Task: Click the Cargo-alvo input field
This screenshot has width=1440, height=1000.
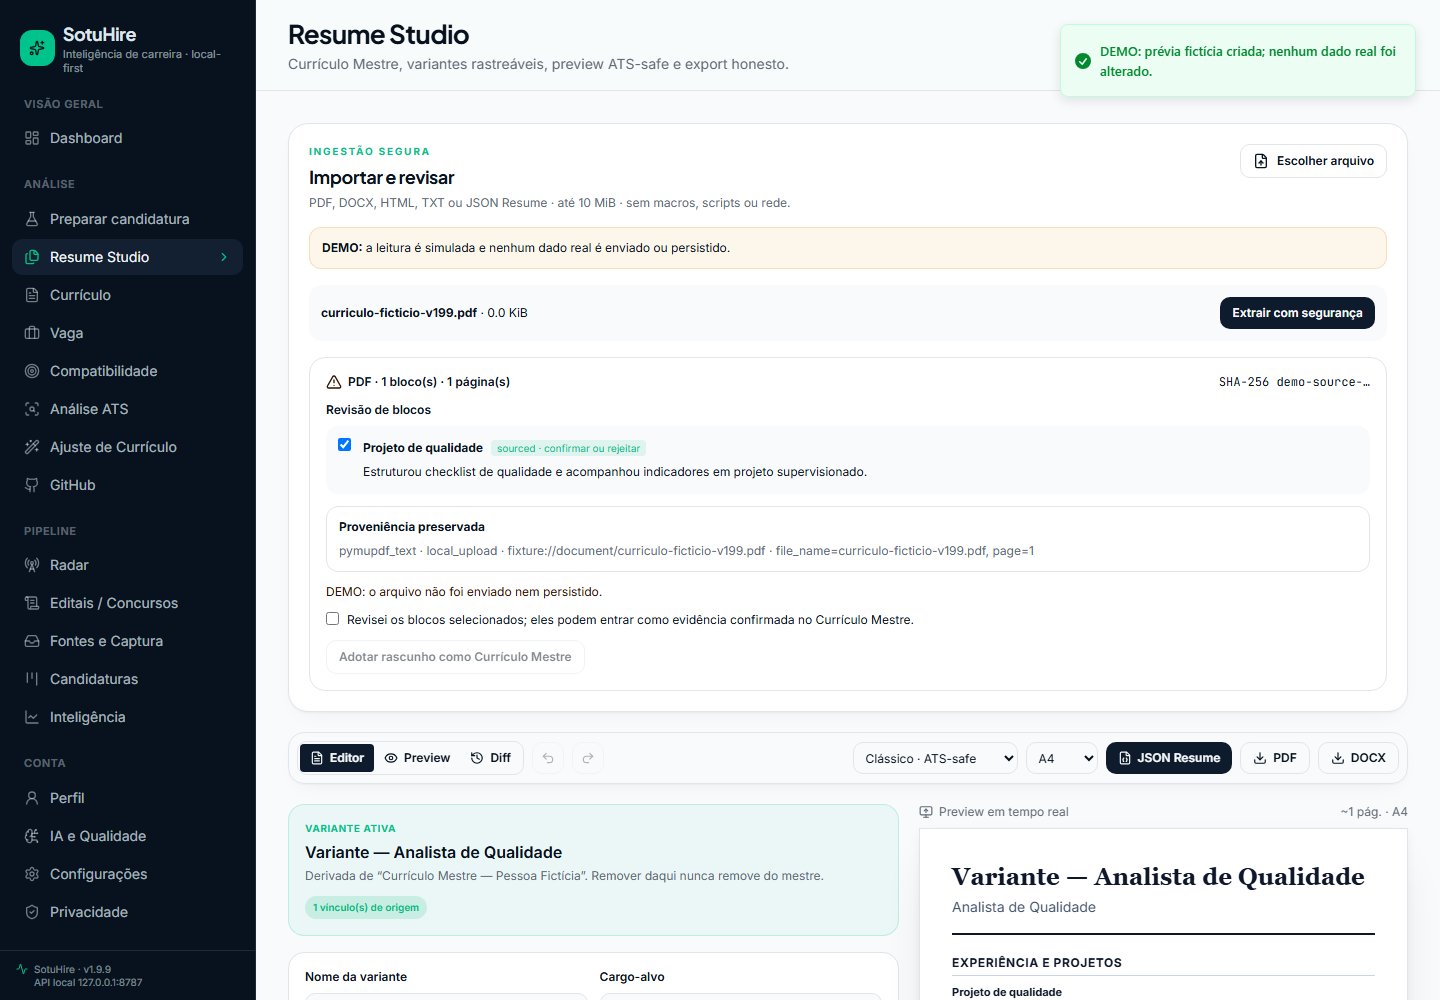Action: click(x=741, y=996)
